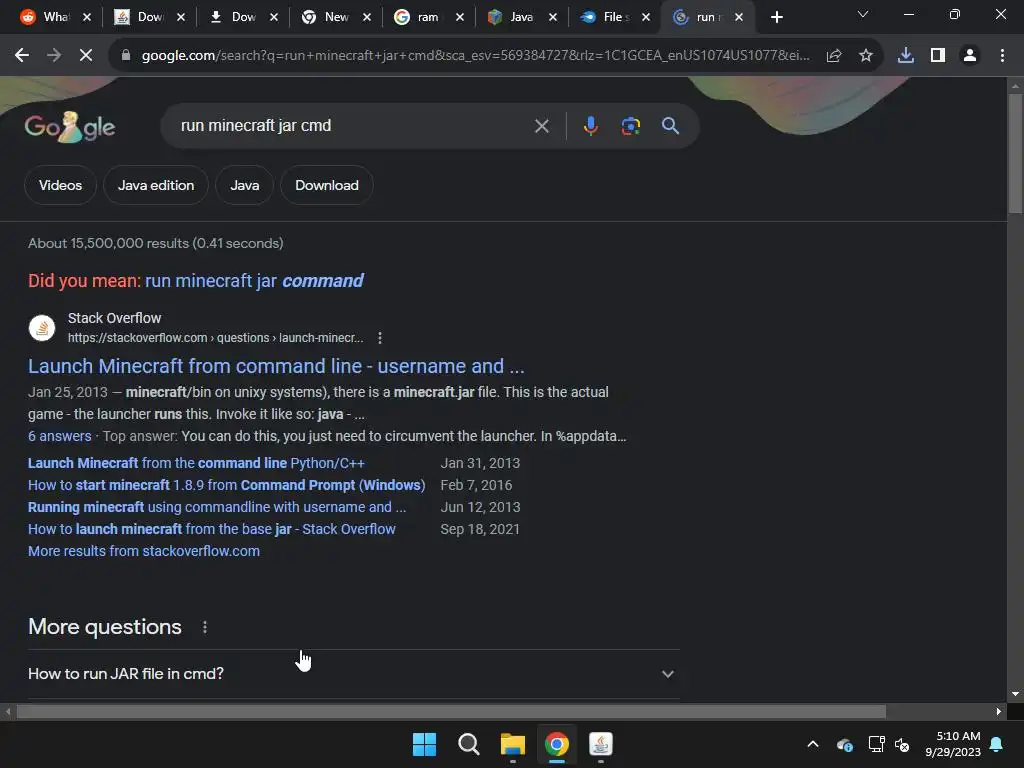Open notifications bell icon
1024x768 pixels.
[x=997, y=744]
